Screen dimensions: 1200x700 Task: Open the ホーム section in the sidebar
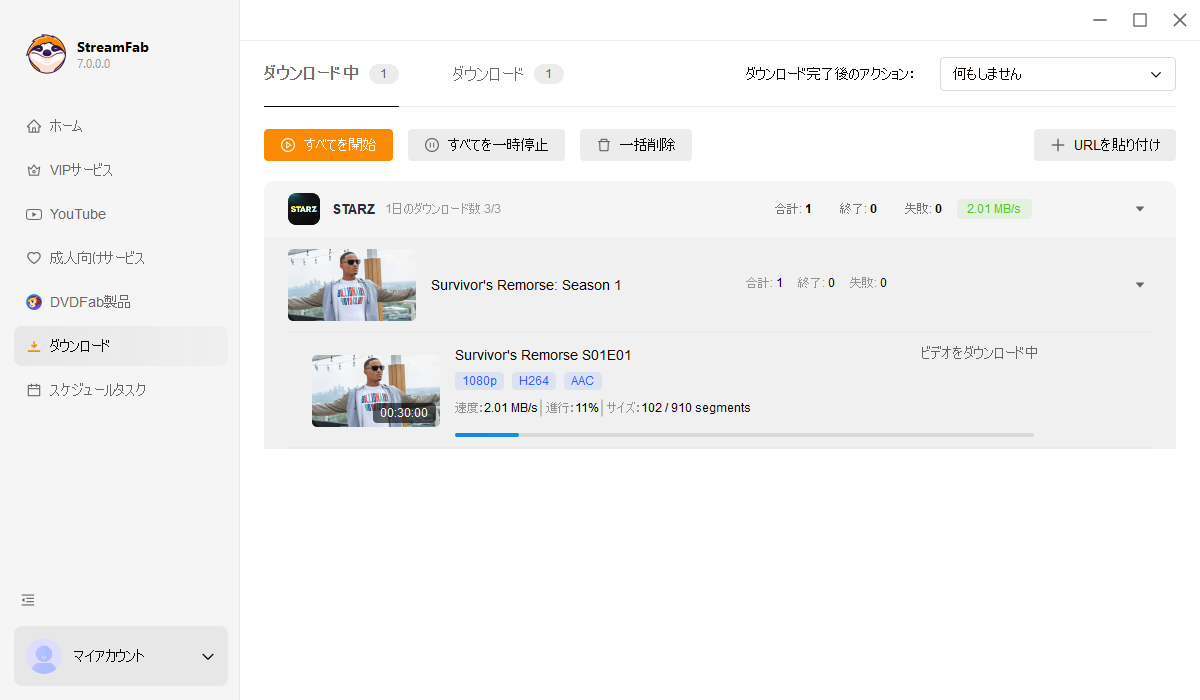tap(64, 125)
